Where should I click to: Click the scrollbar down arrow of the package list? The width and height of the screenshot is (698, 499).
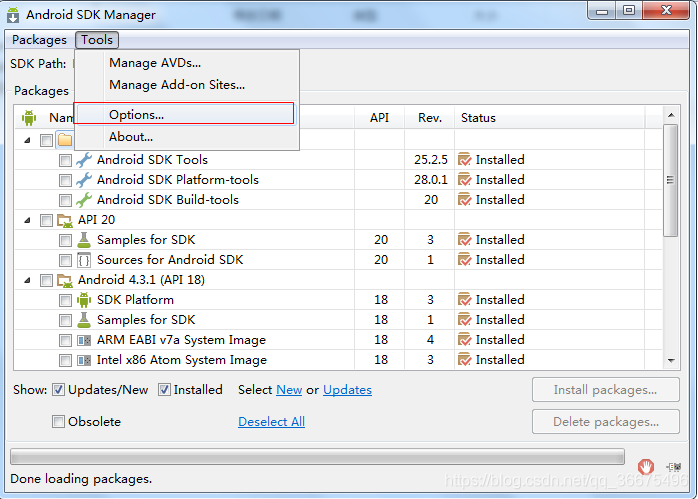point(670,361)
